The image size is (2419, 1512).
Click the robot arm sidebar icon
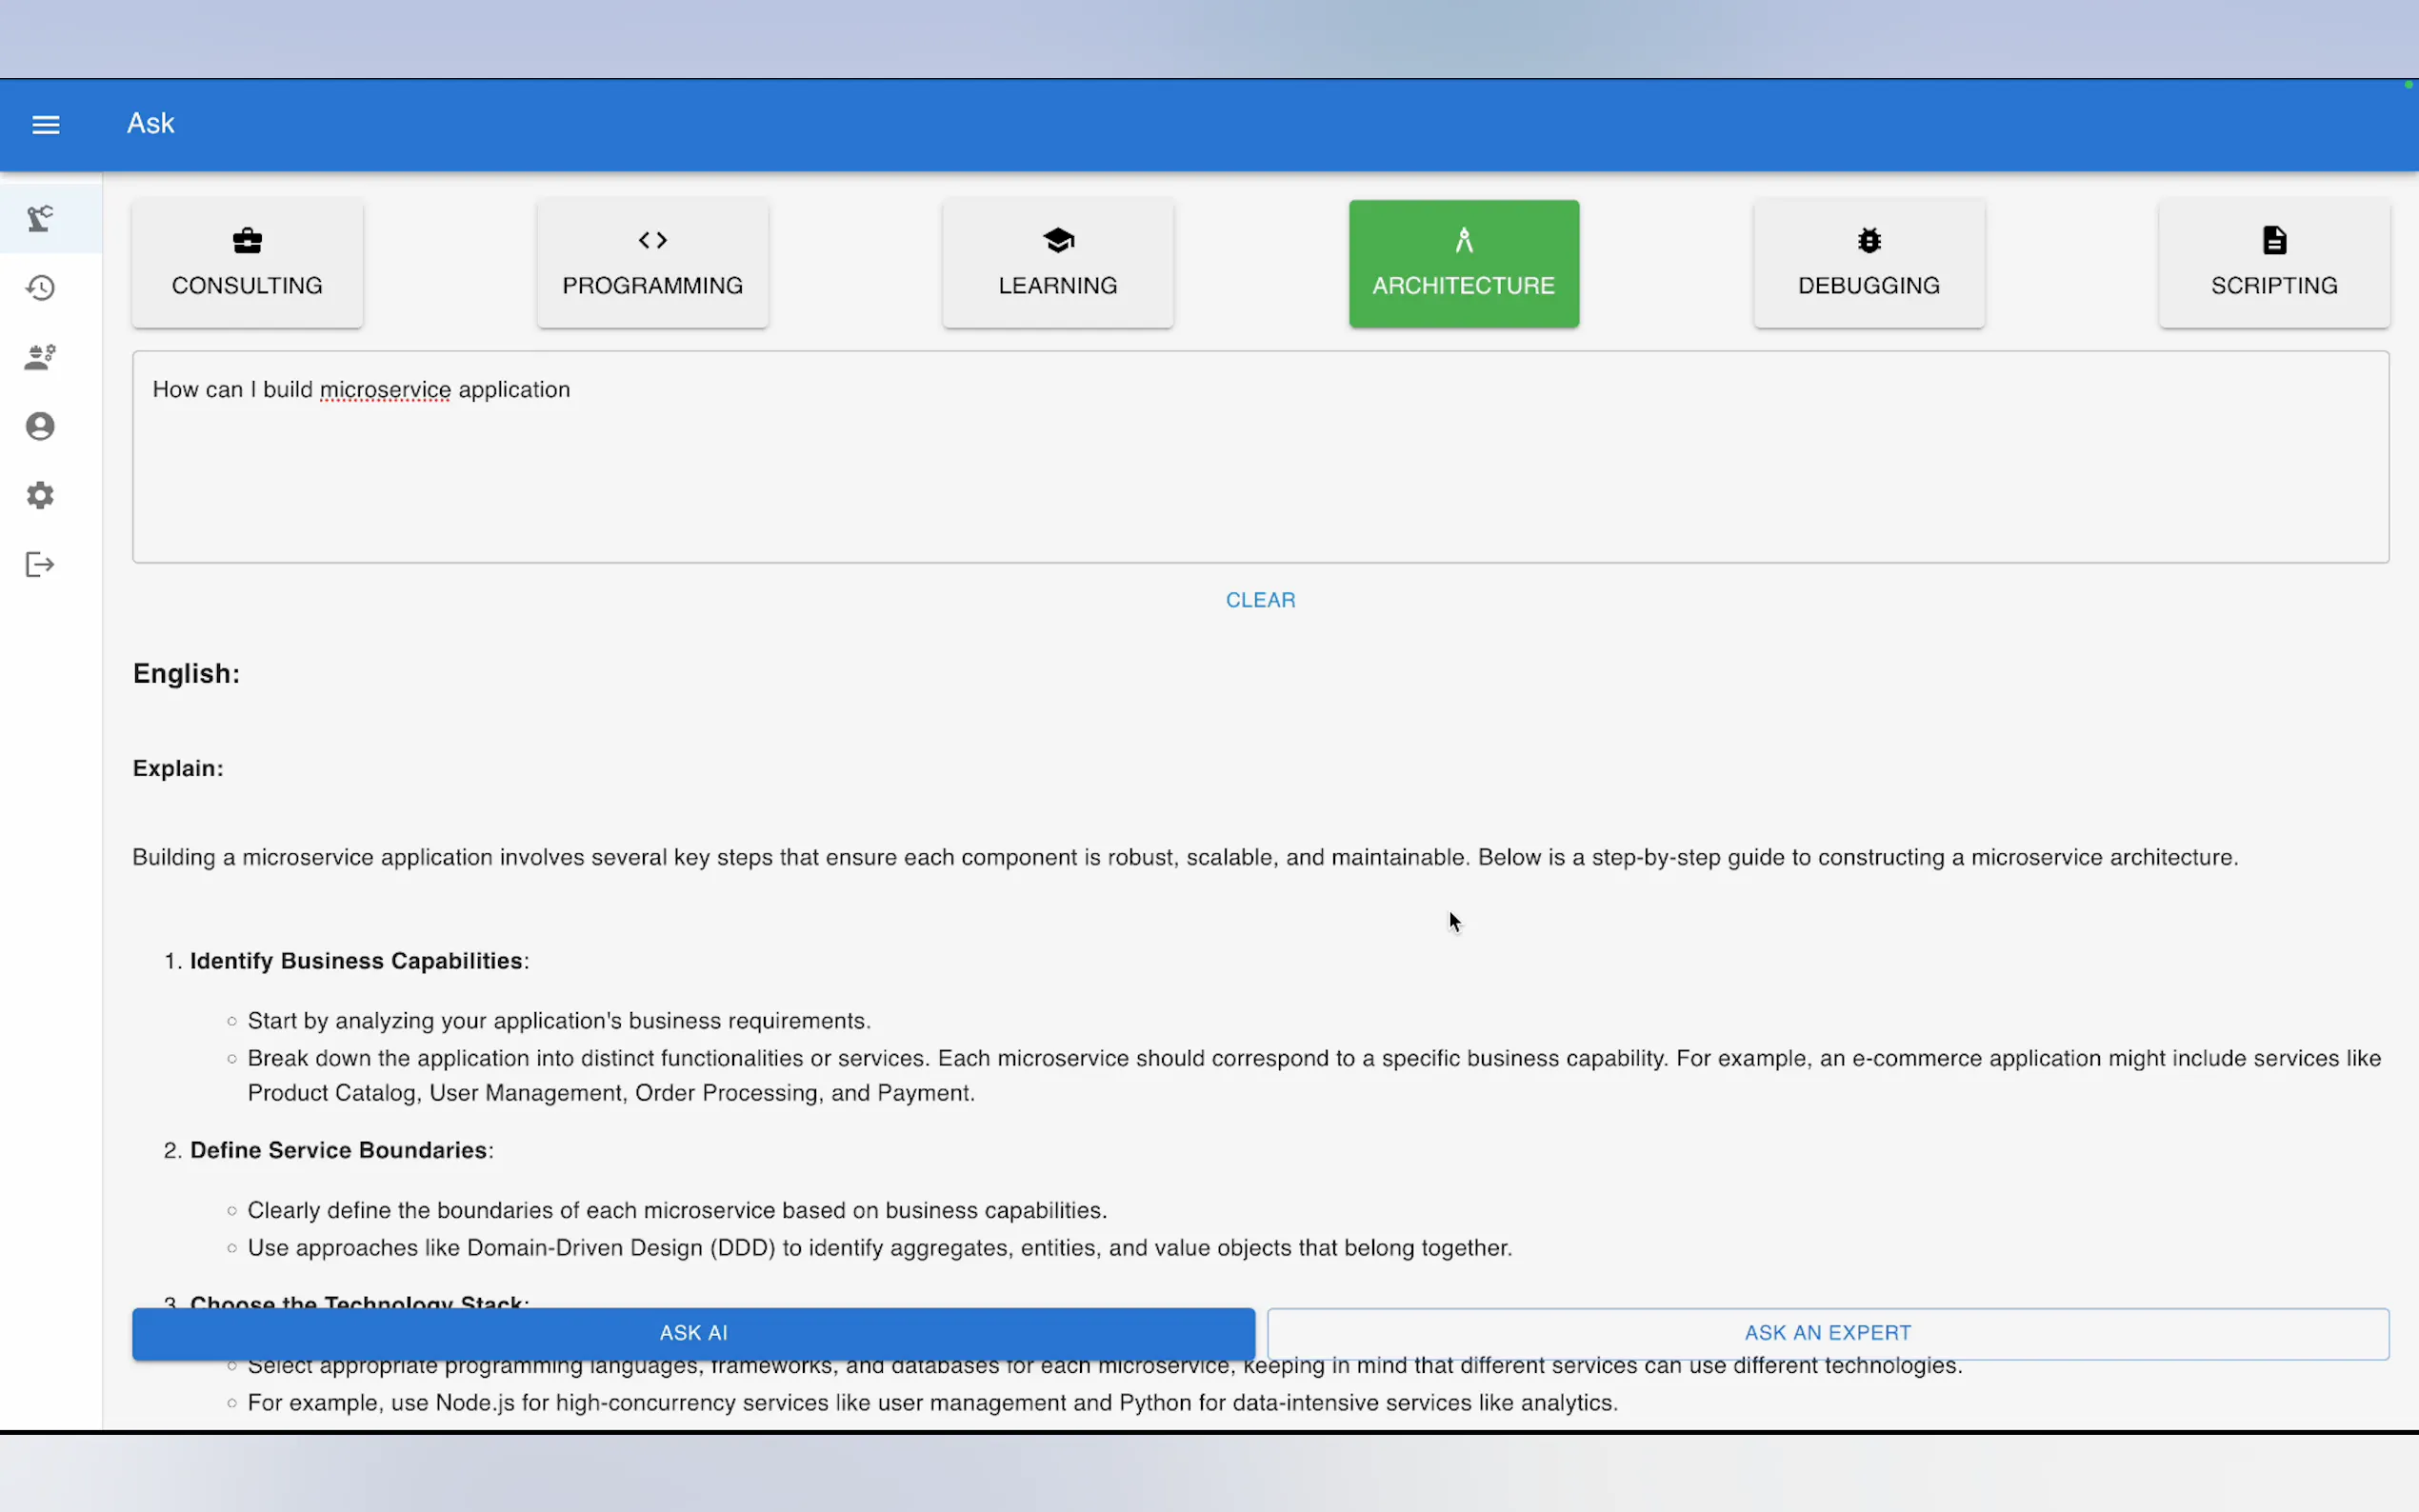click(40, 218)
